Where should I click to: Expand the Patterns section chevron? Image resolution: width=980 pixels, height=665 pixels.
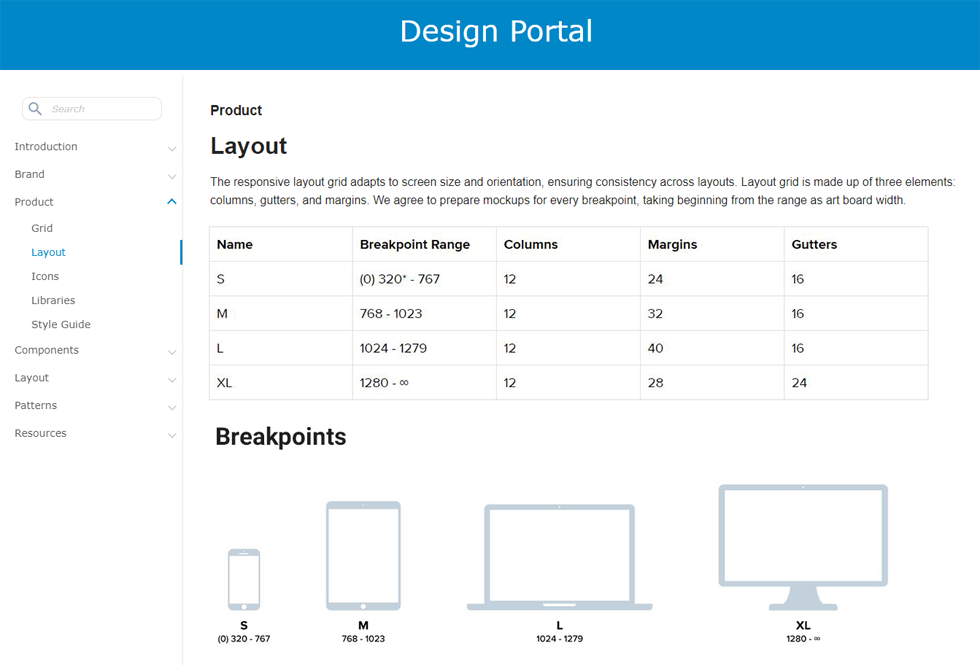point(172,407)
